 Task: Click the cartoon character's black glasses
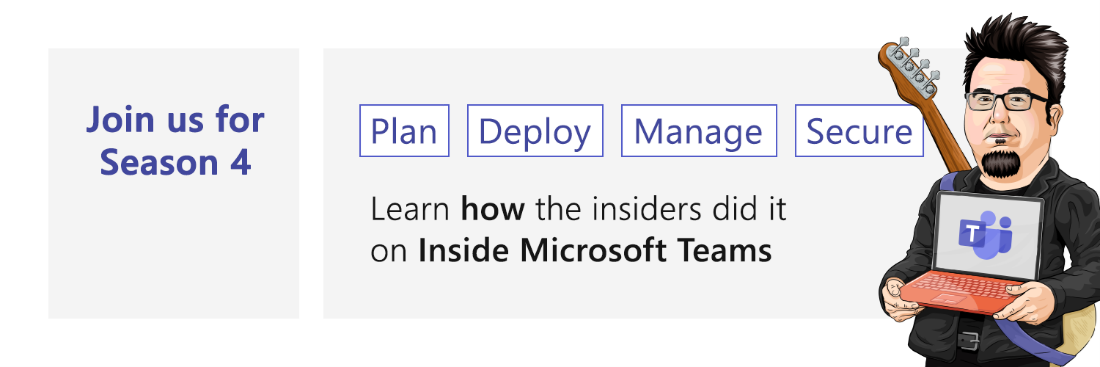tap(1007, 100)
